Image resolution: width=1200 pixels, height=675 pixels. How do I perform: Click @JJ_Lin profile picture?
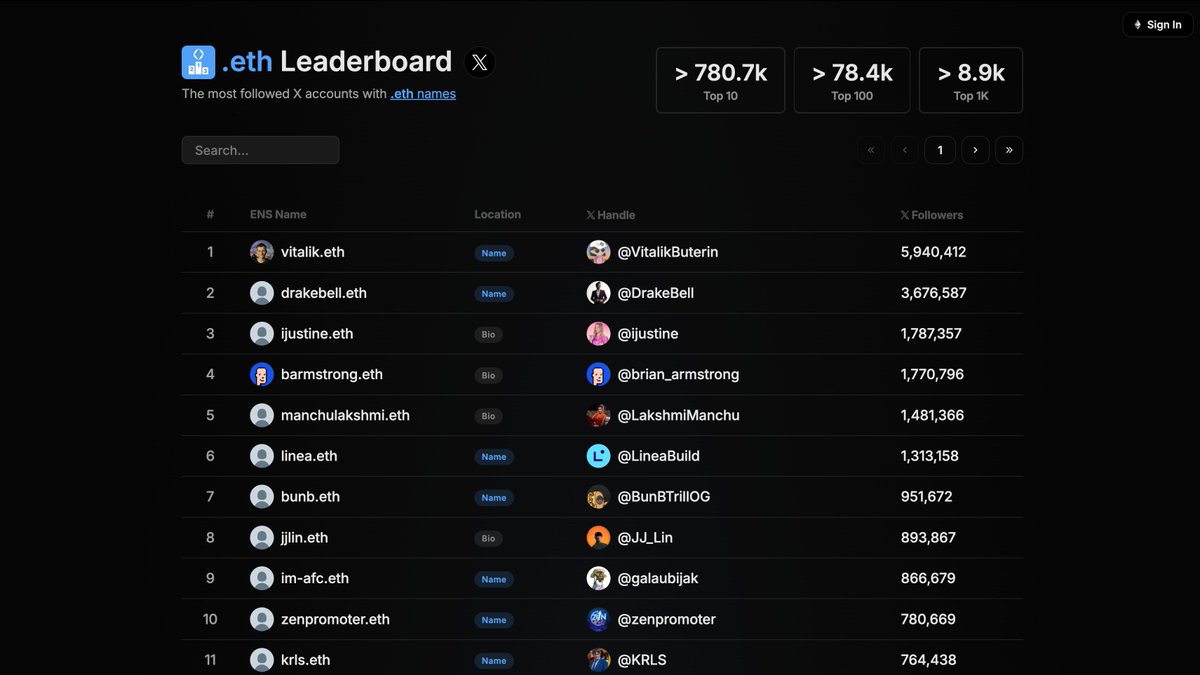[598, 538]
